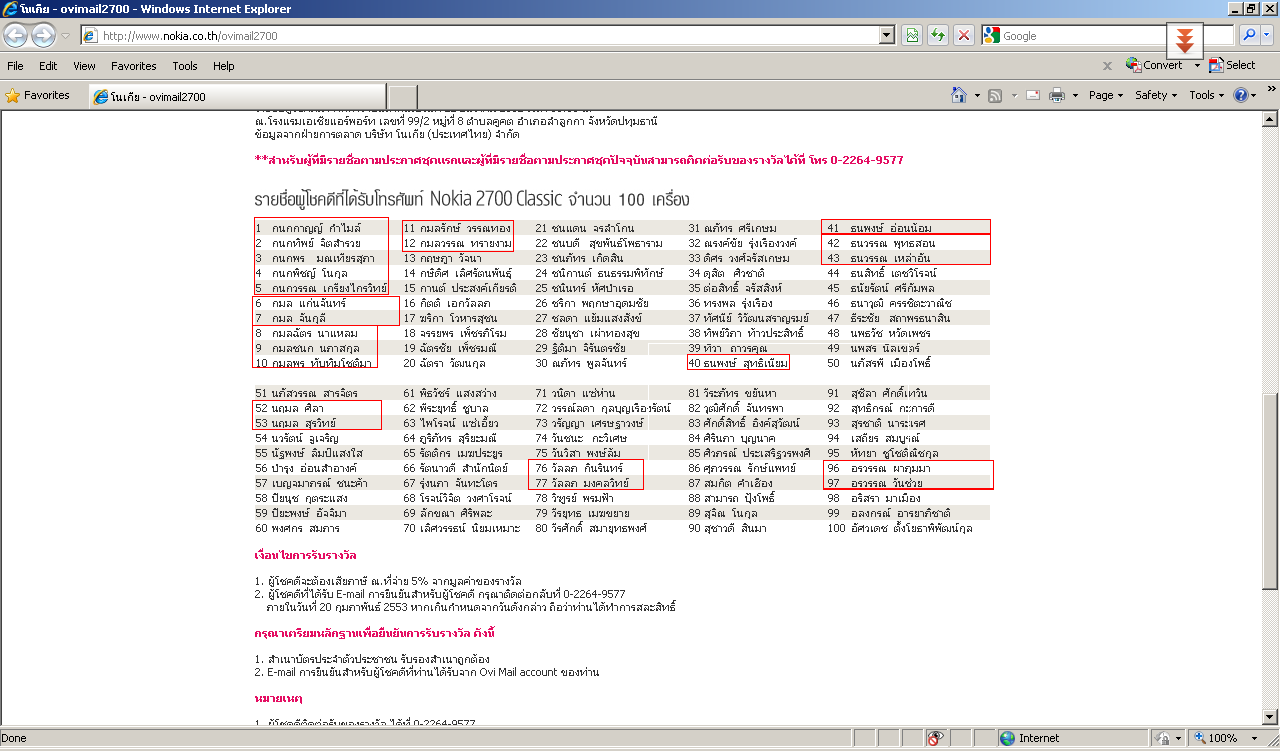Image resolution: width=1280 pixels, height=751 pixels.
Task: Expand the Print options dropdown arrow
Action: 1076,96
